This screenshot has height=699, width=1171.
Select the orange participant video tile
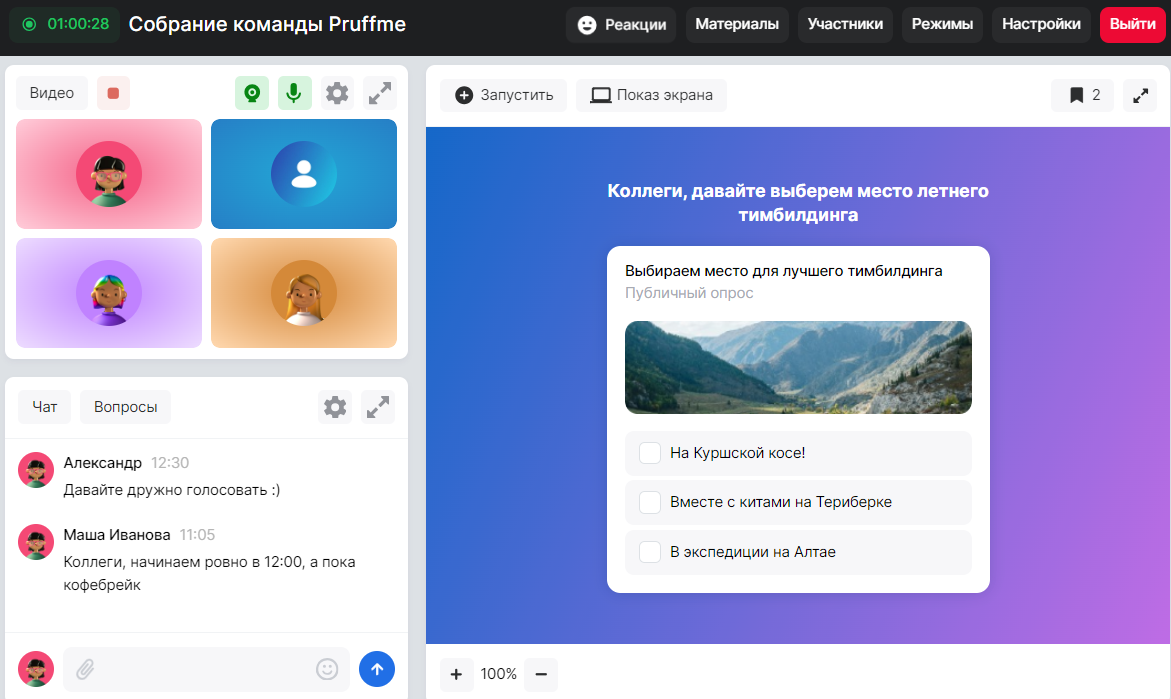pyautogui.click(x=304, y=293)
